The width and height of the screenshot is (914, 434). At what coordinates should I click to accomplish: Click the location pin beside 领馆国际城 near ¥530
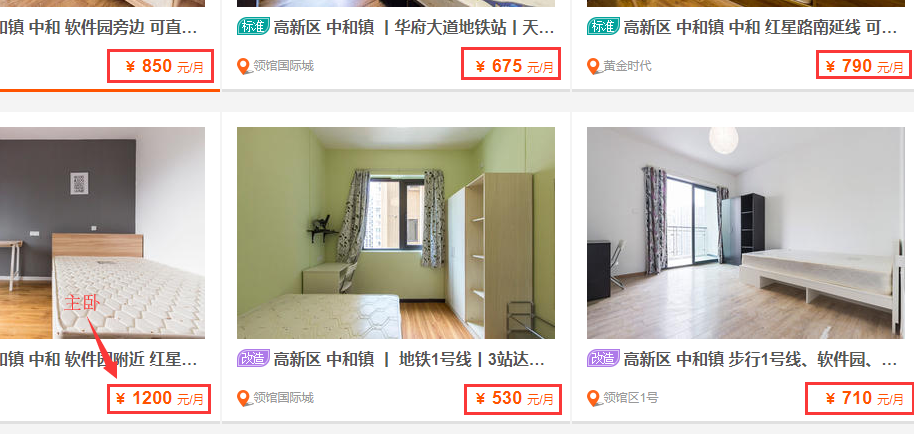(x=244, y=398)
